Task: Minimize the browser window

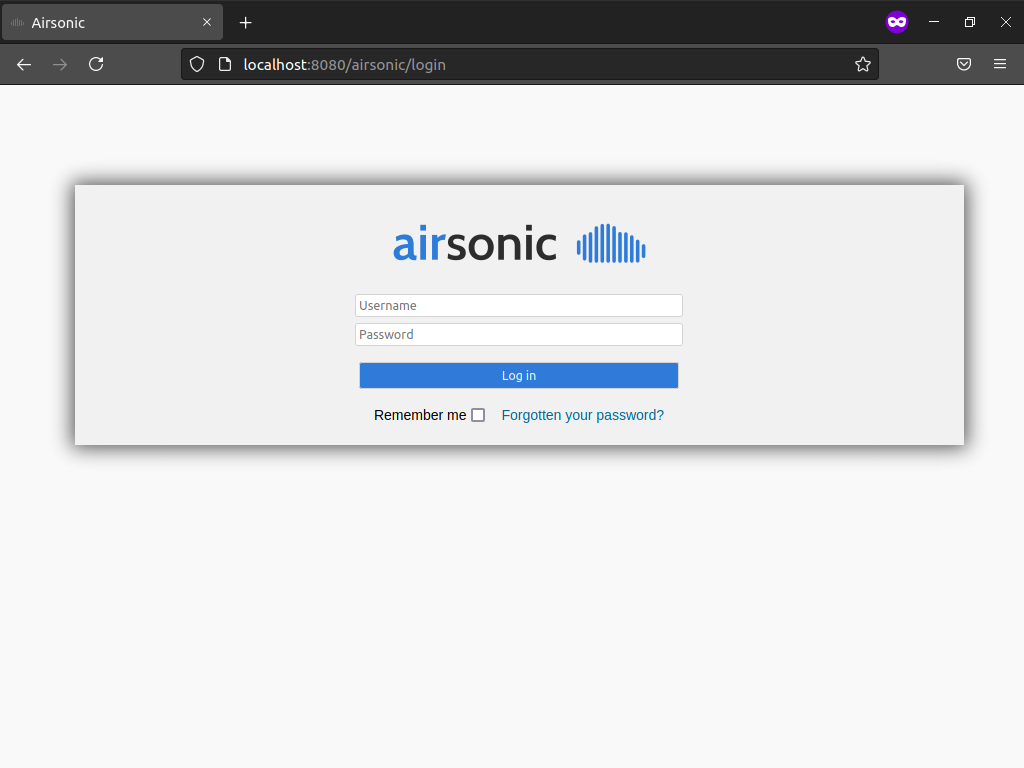Action: (x=934, y=22)
